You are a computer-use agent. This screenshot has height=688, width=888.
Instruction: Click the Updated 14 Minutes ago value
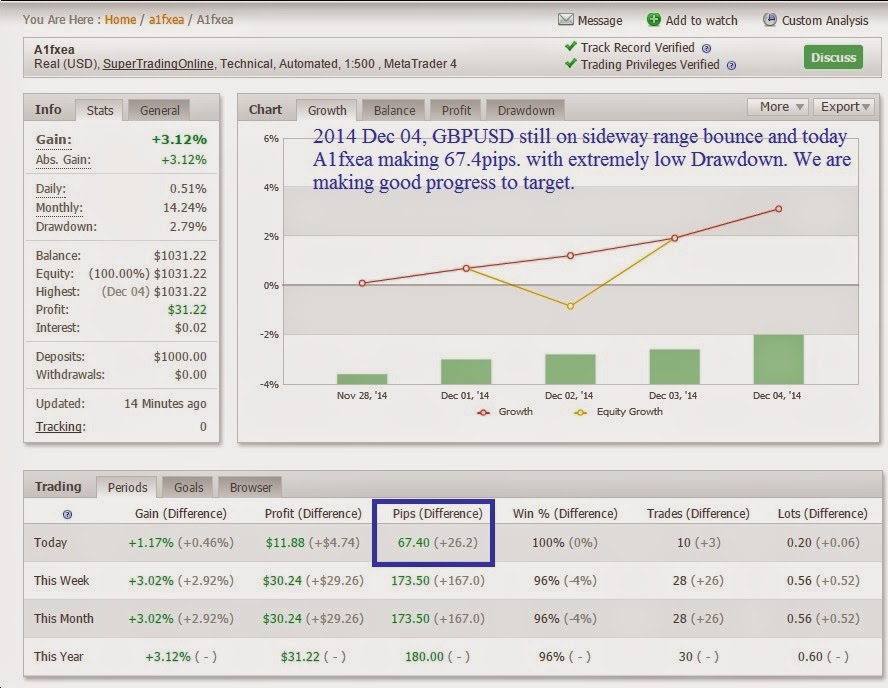point(165,404)
